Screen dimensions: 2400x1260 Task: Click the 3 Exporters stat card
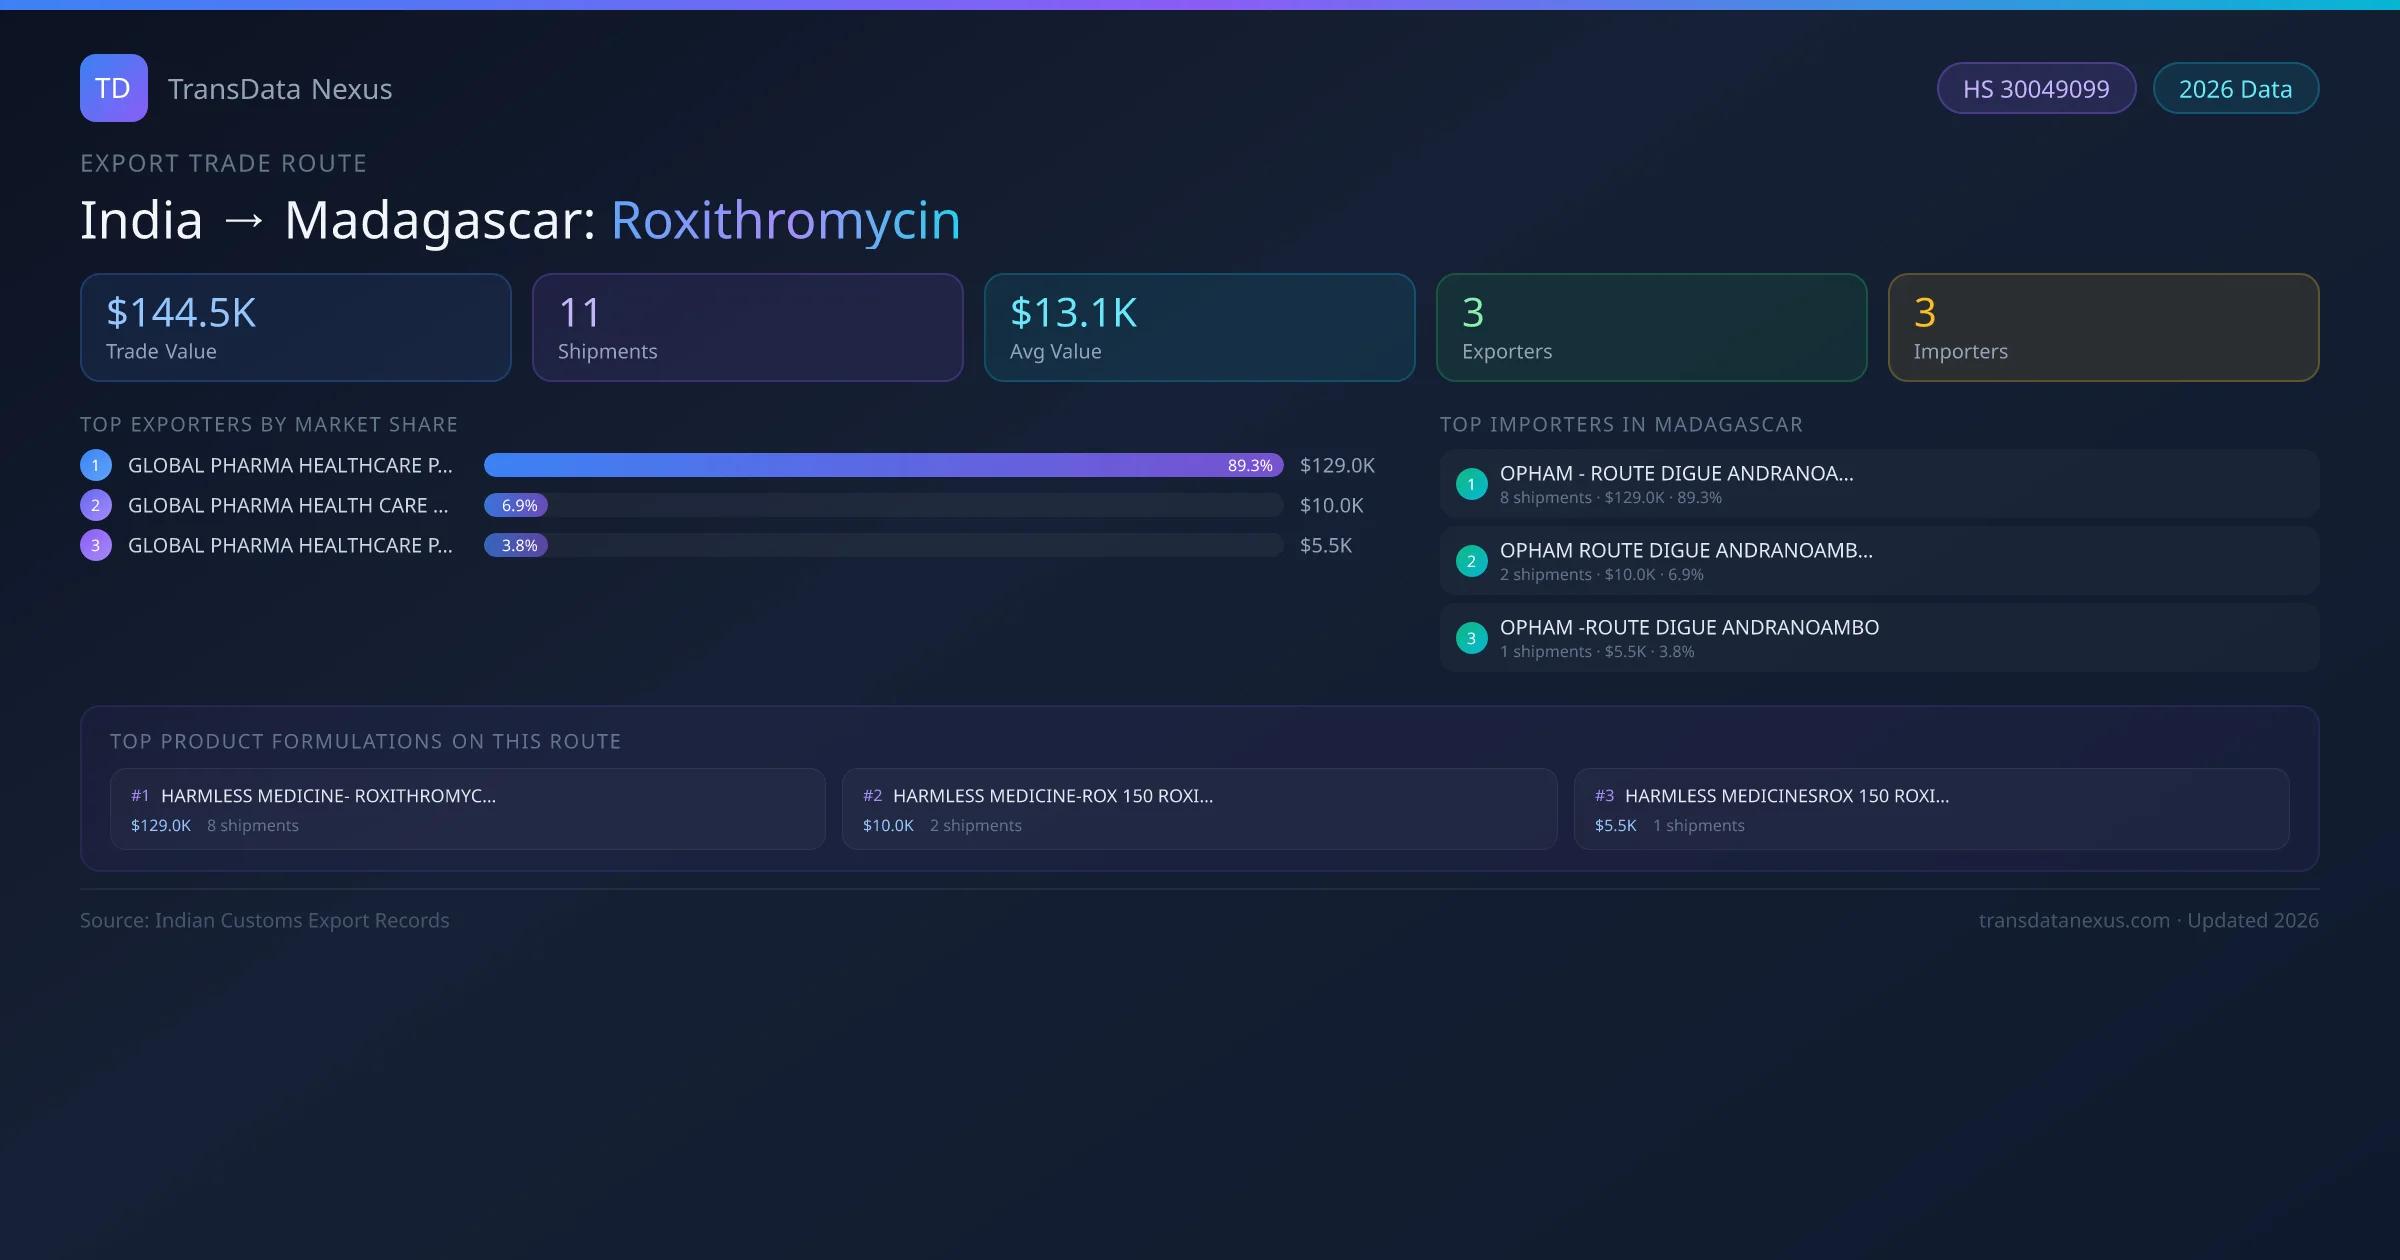tap(1651, 328)
